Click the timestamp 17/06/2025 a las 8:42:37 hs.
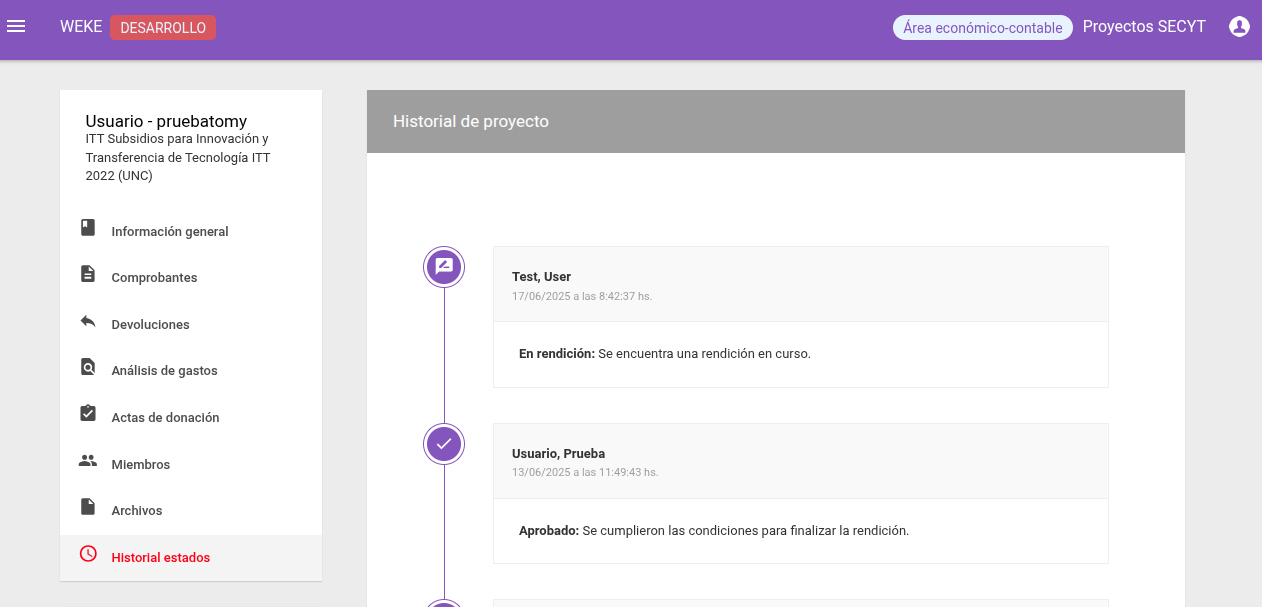Screen dimensions: 1262x607 click(582, 296)
